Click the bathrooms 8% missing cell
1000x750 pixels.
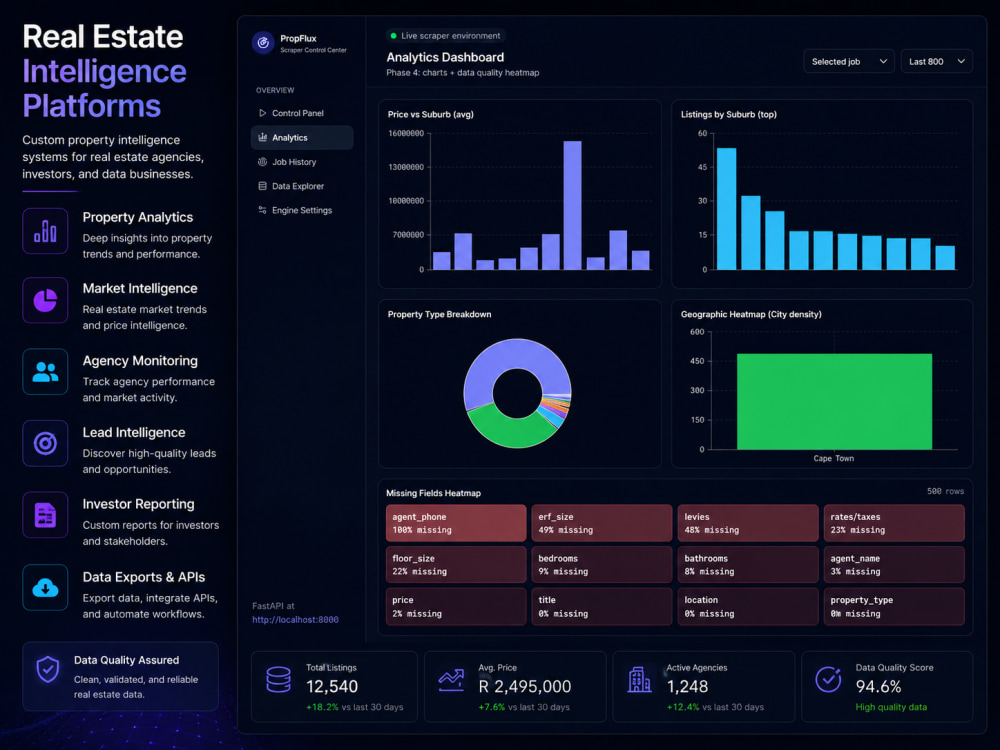(747, 564)
